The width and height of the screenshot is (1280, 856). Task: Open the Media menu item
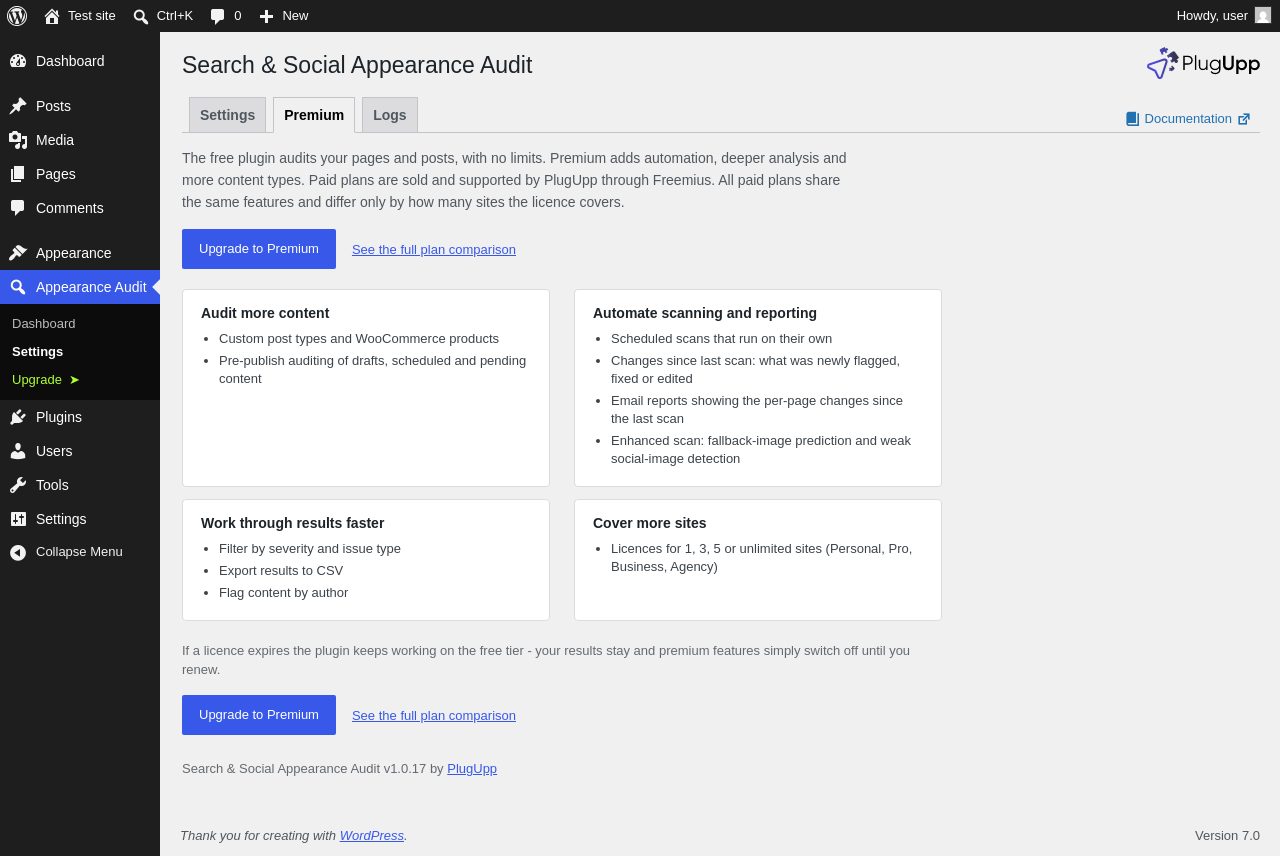pyautogui.click(x=80, y=140)
